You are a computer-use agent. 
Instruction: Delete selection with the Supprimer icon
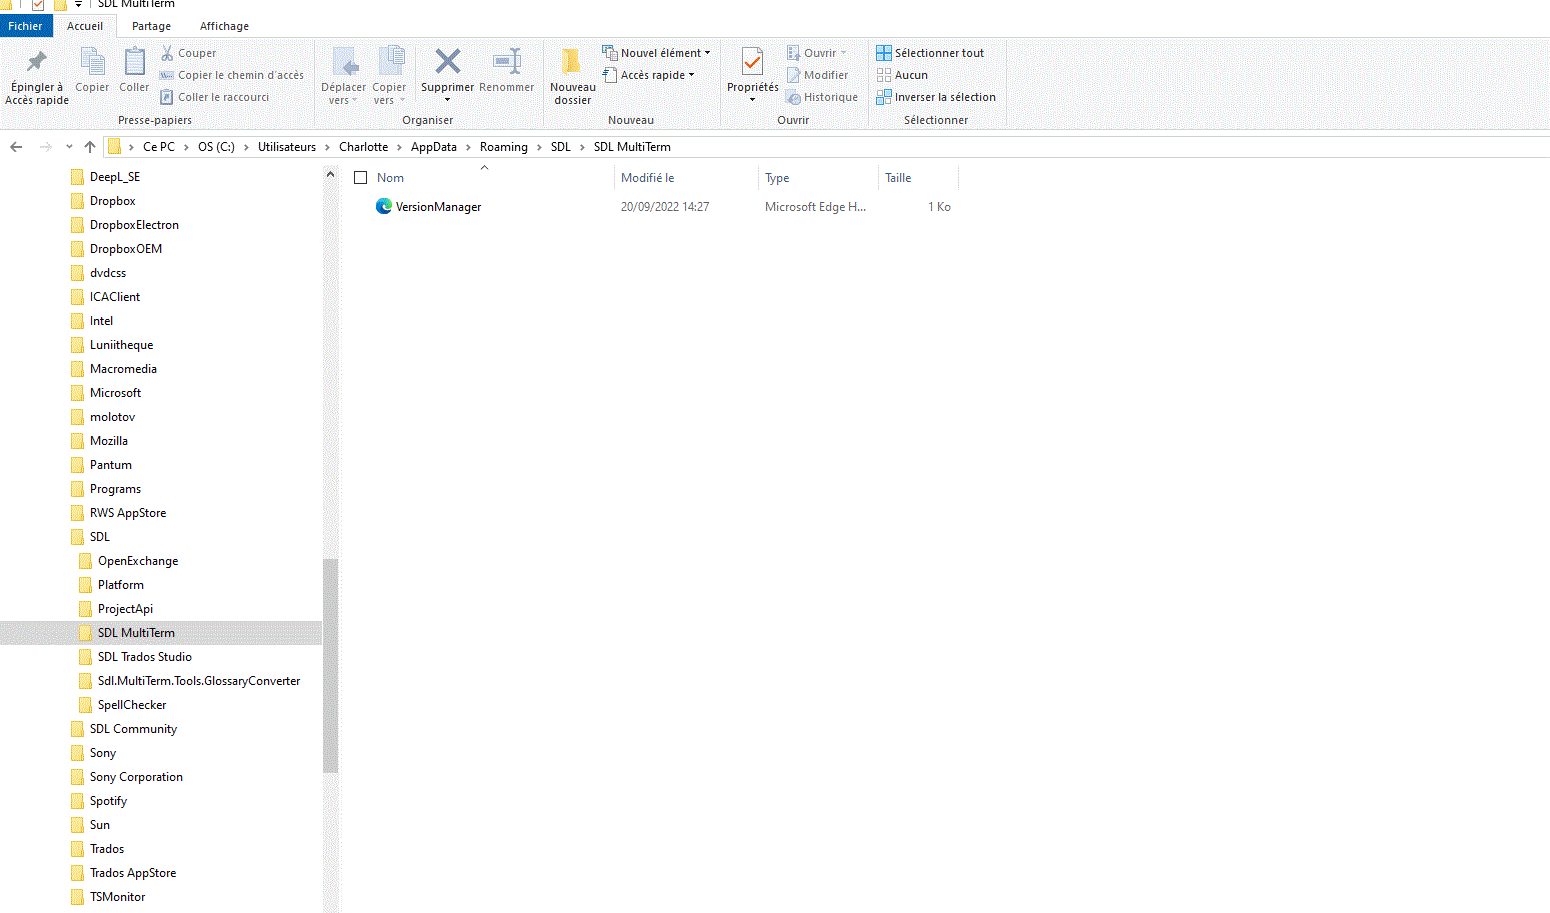point(446,70)
